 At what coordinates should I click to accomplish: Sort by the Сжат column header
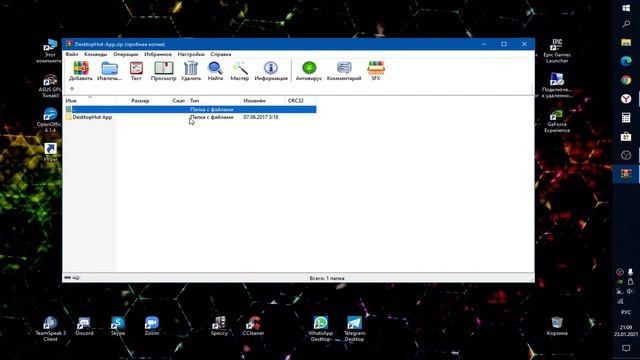pos(178,100)
